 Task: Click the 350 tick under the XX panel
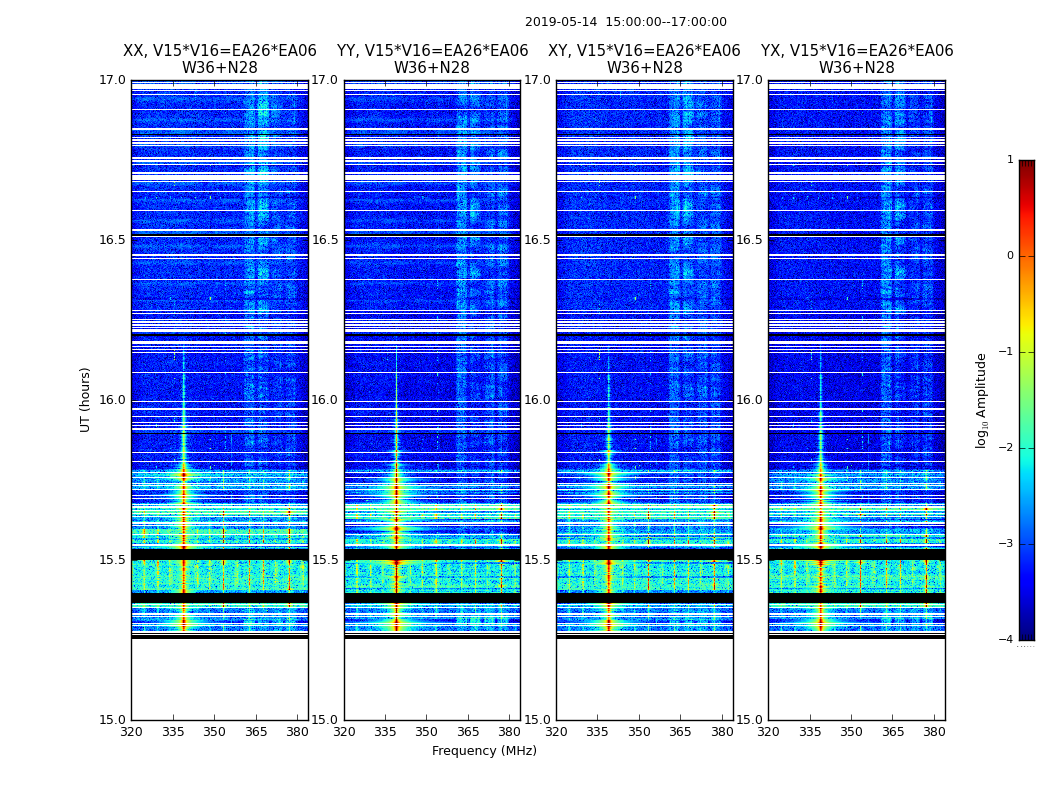214,732
